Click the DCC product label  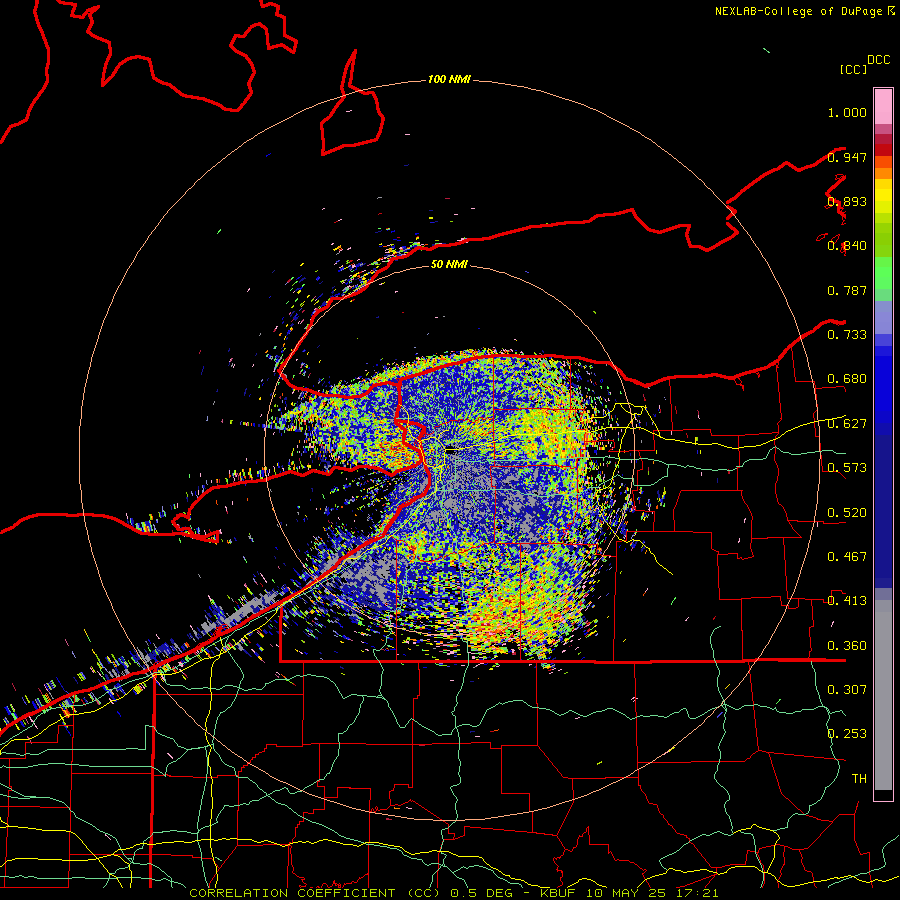pos(878,60)
